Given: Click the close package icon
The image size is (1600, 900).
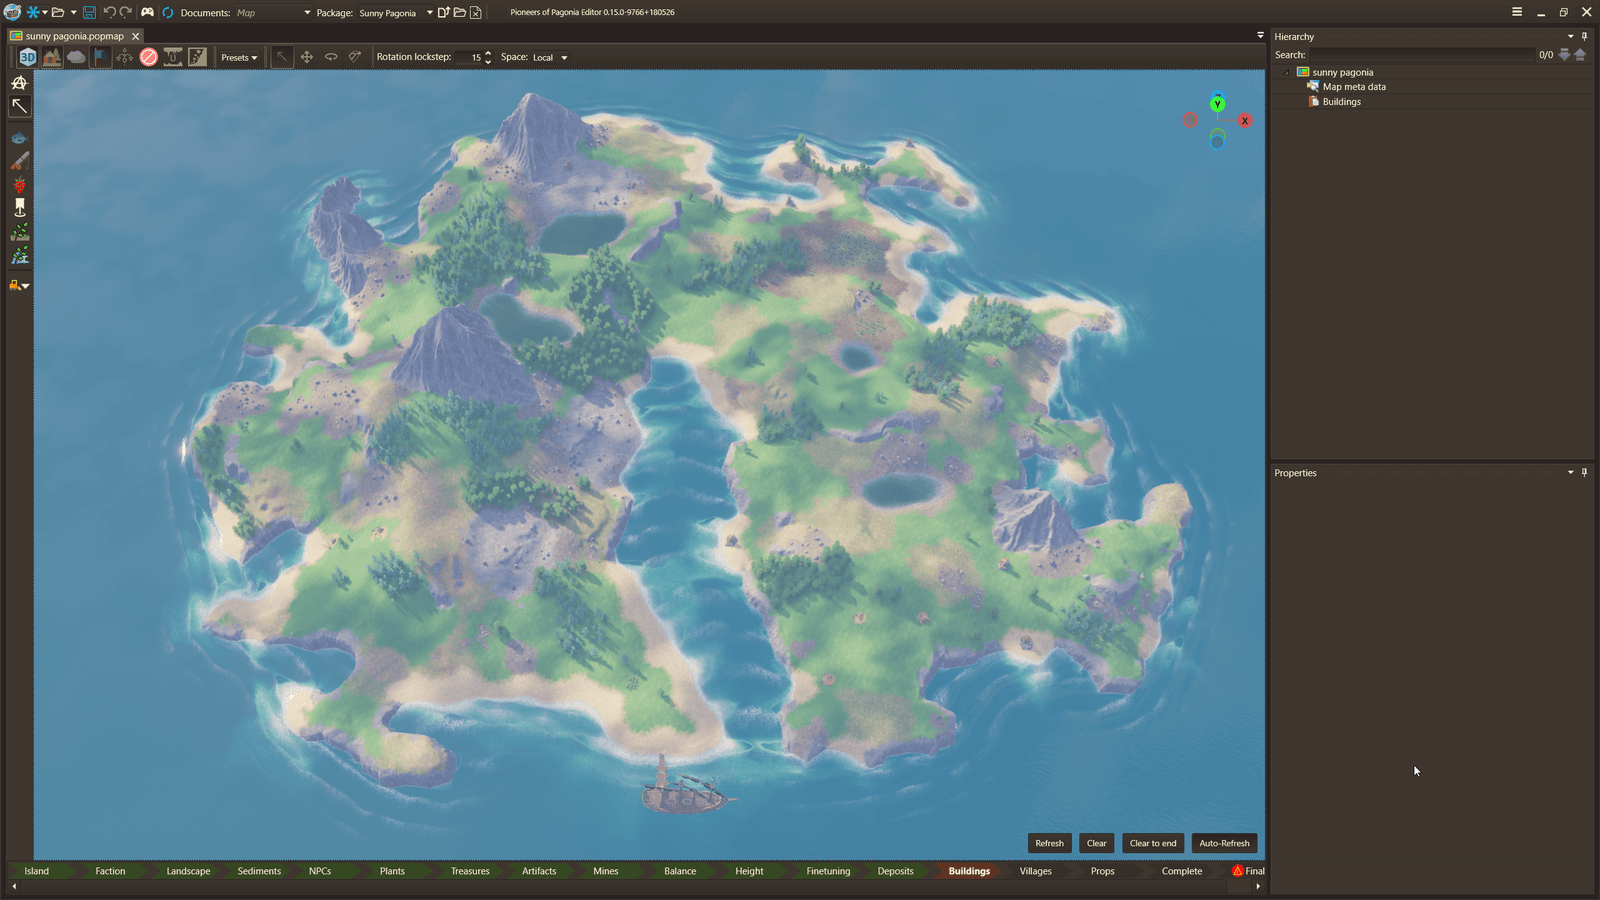Looking at the screenshot, I should click(x=476, y=12).
